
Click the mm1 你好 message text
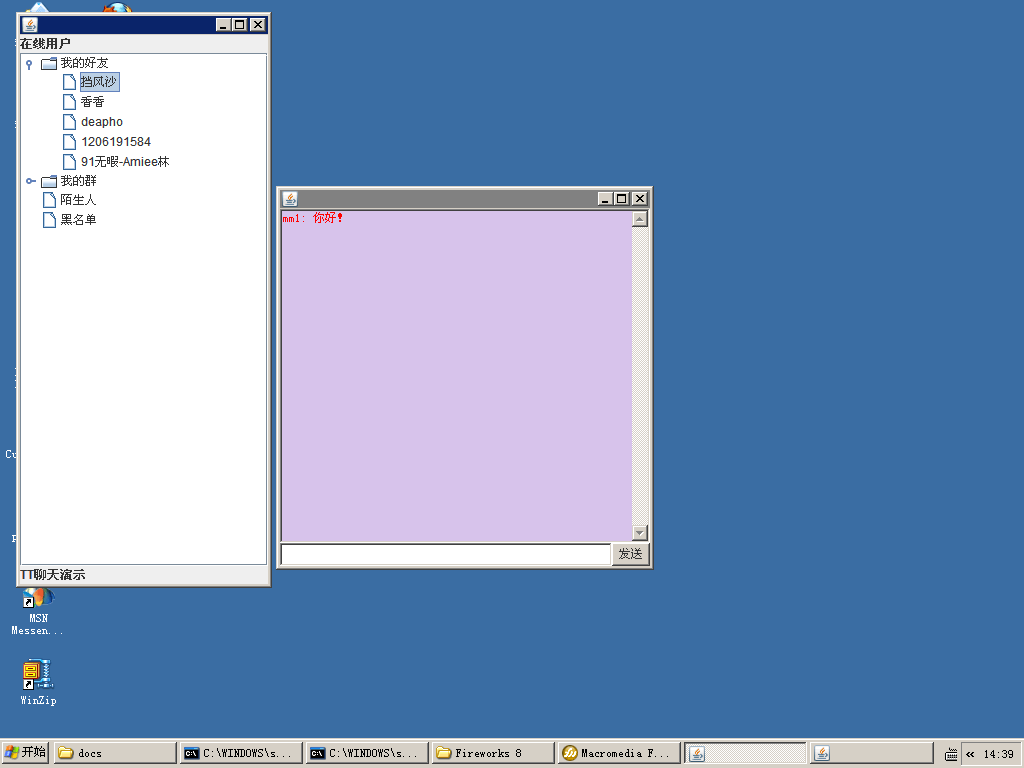click(313, 218)
